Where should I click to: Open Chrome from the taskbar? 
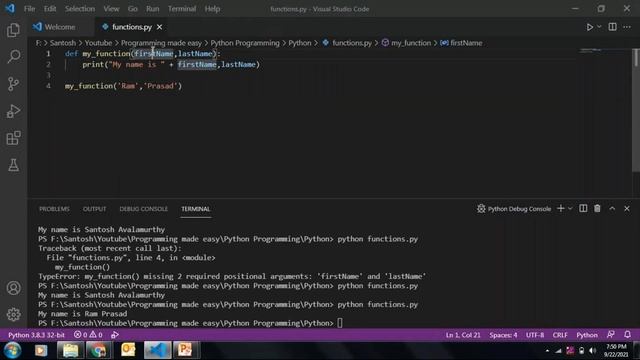[98, 350]
